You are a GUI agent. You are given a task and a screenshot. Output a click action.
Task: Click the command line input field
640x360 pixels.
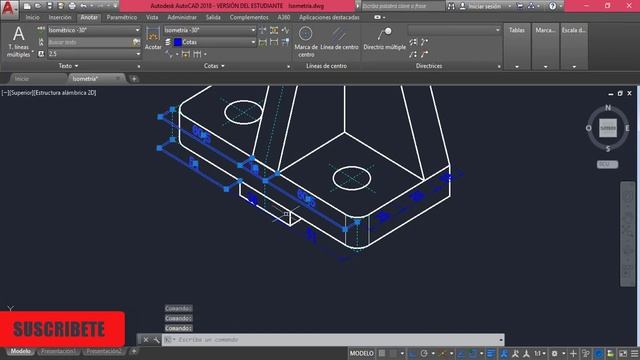coord(333,340)
